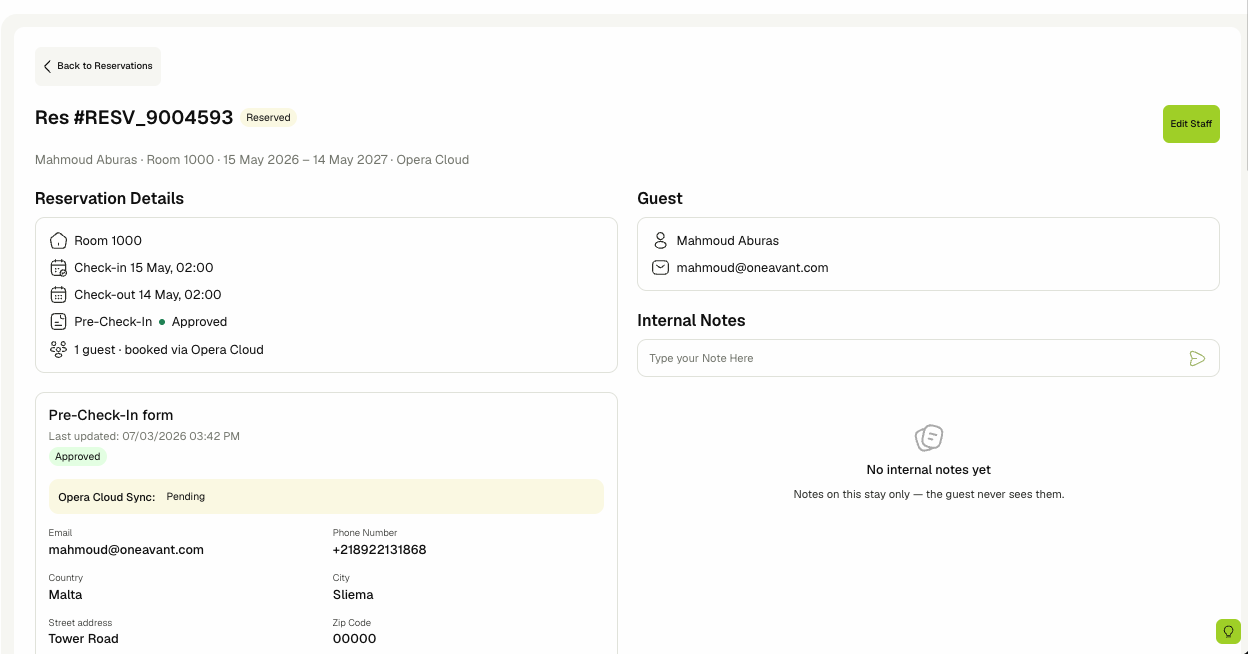Click street address Tower Road
This screenshot has height=654, width=1248.
point(84,639)
